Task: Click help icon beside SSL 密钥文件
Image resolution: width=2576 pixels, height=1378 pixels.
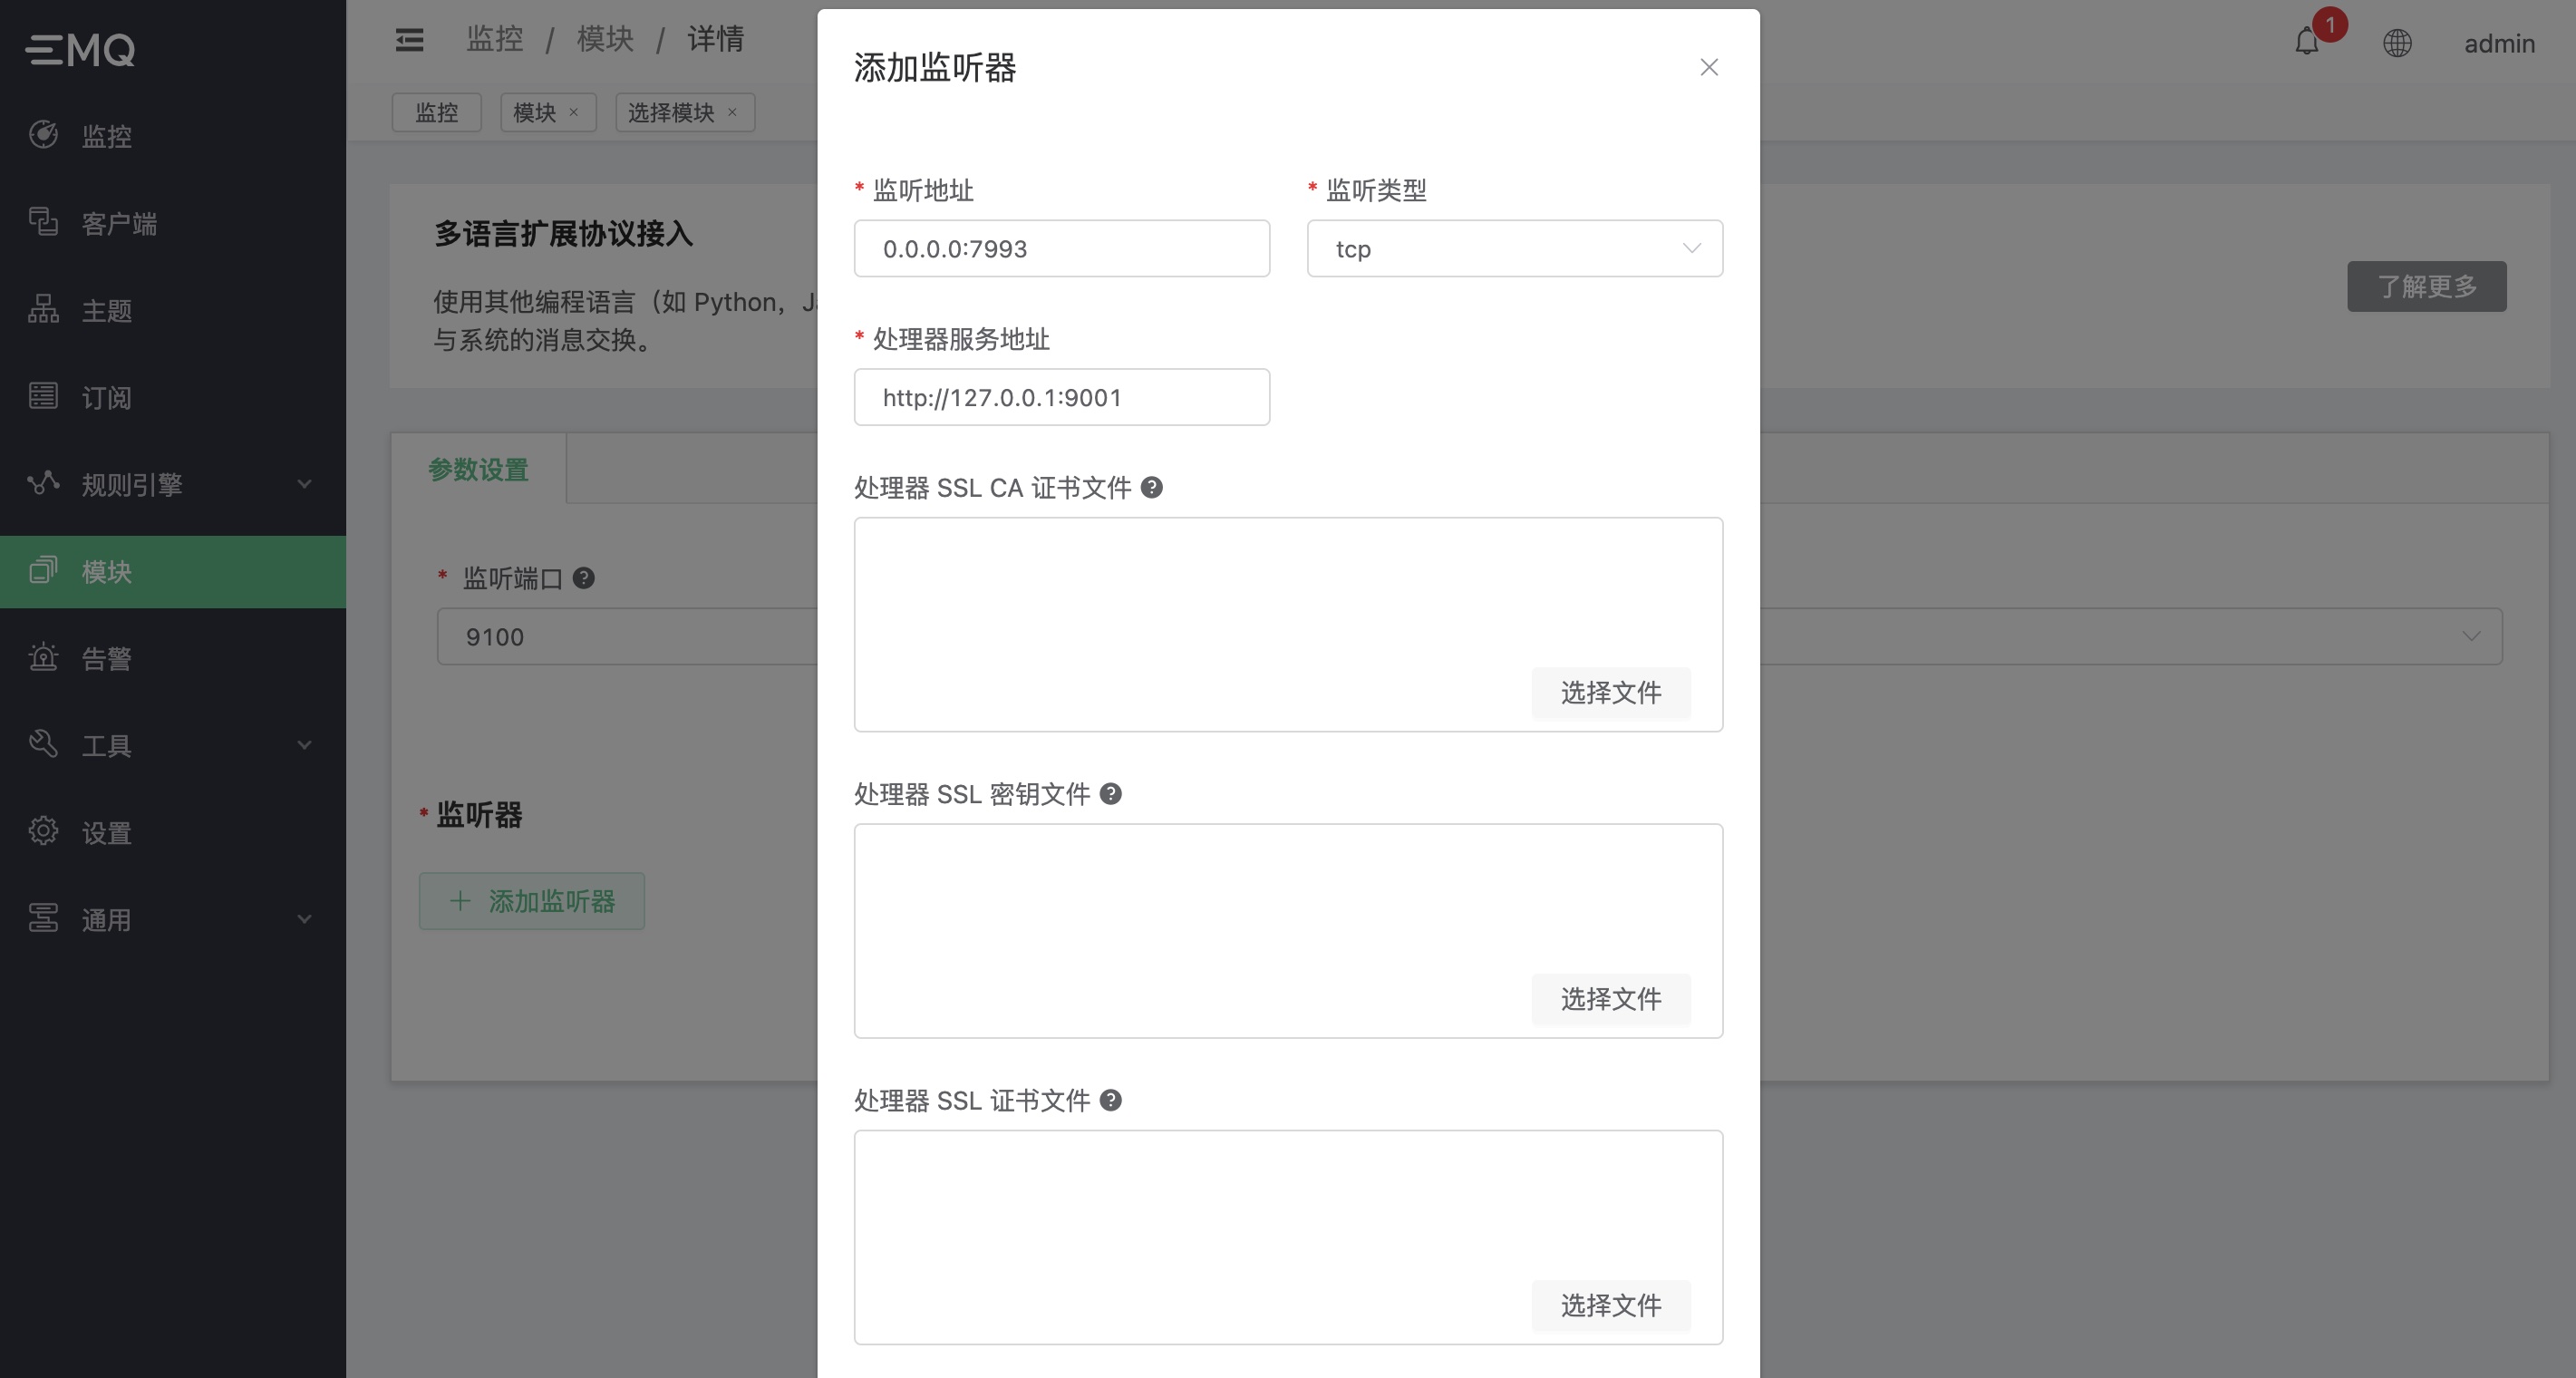Action: 1110,794
